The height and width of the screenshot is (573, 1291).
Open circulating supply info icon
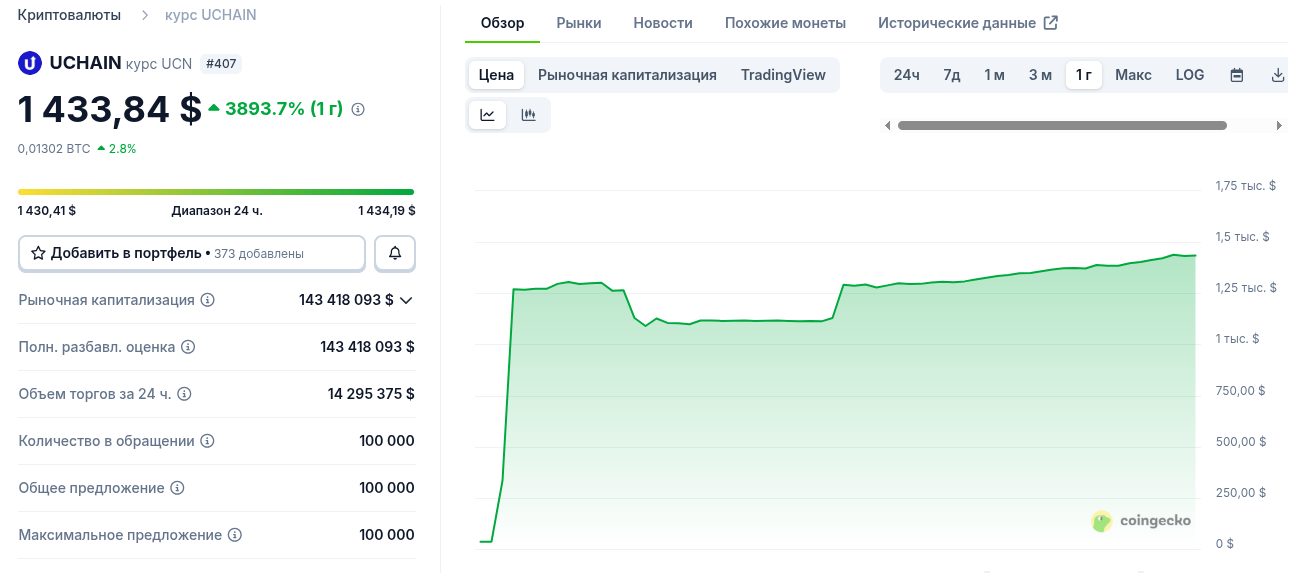(x=207, y=441)
